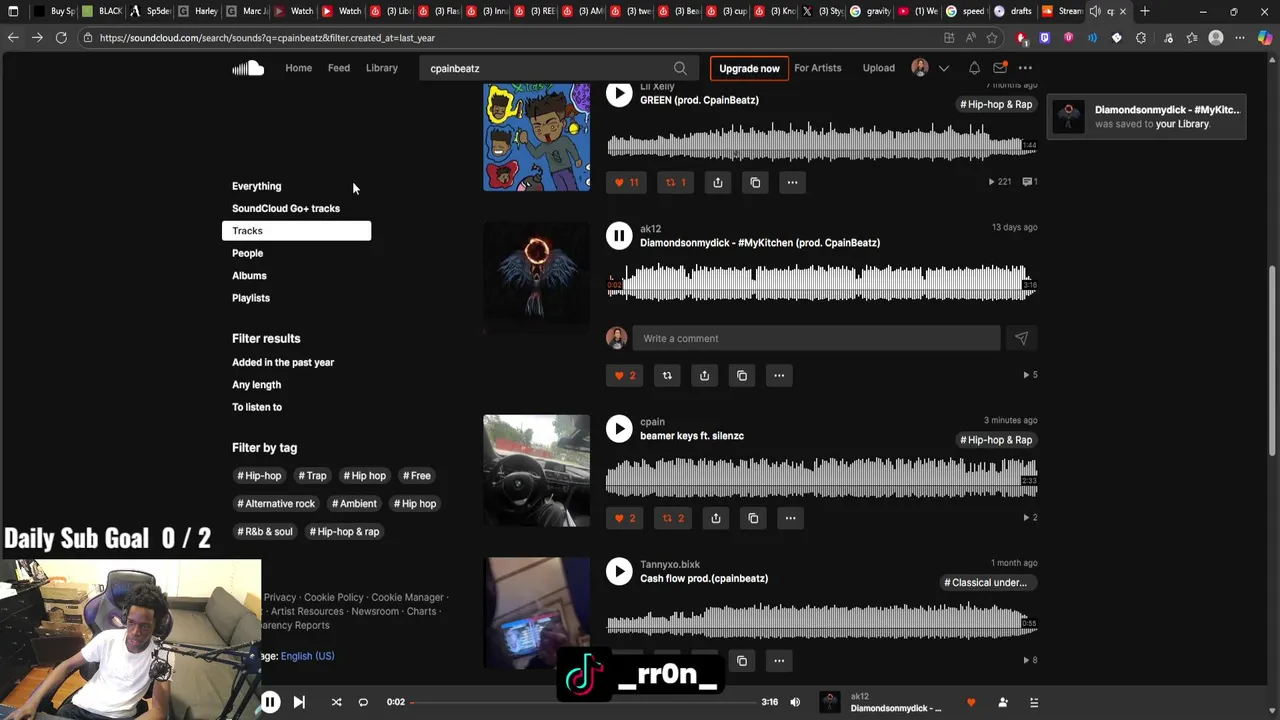Follow artist icon in player bar
Screen dimensions: 1280x720
coord(1003,702)
